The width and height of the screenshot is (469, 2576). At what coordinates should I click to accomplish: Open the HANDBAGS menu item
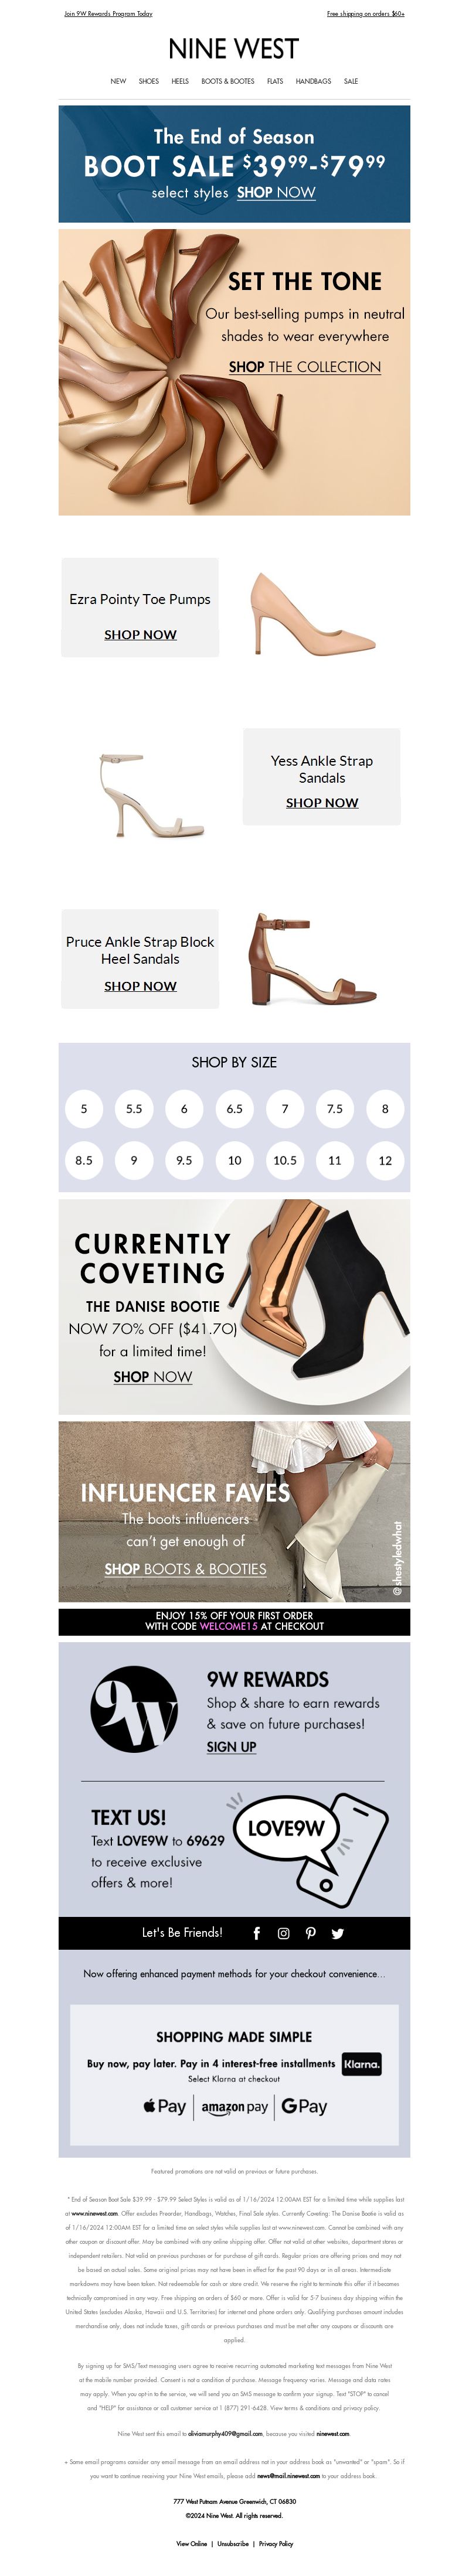(313, 81)
